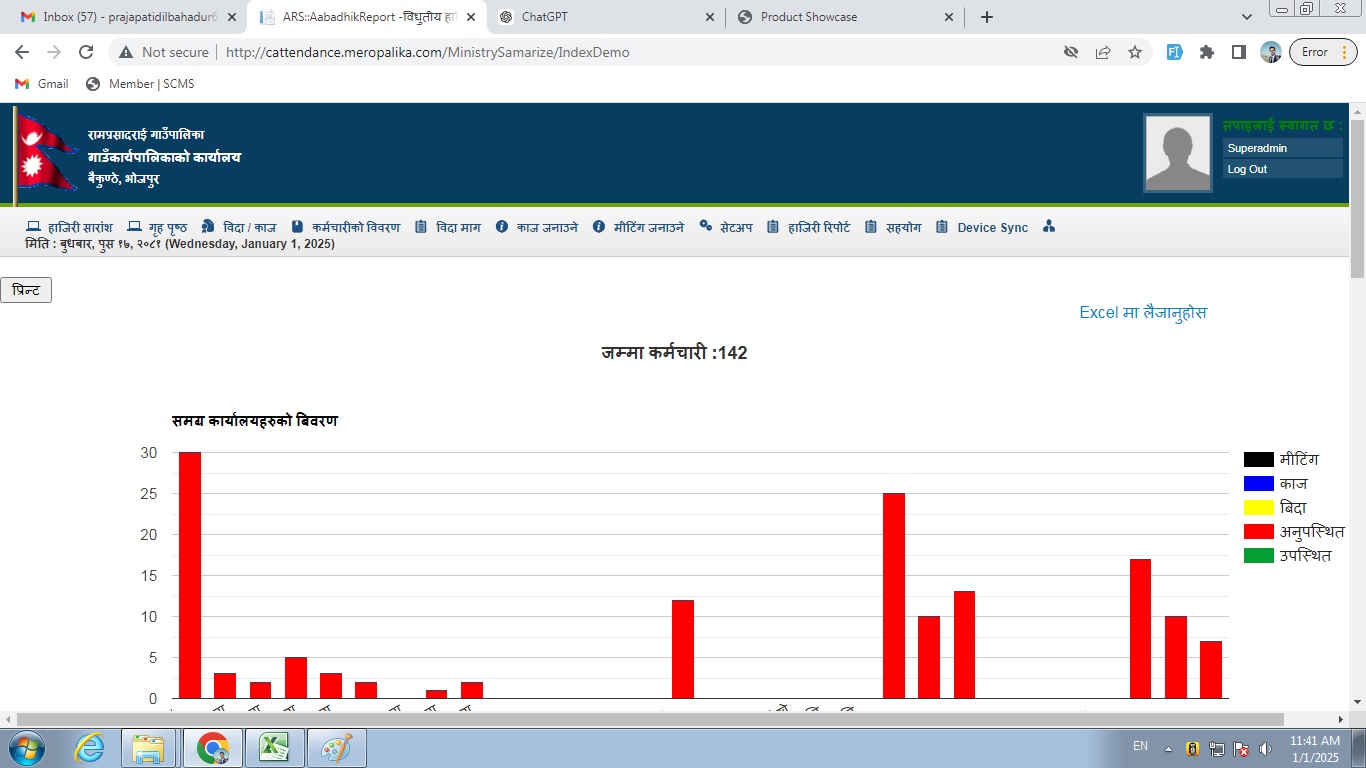Toggle the browser side panel icon

[x=1239, y=52]
